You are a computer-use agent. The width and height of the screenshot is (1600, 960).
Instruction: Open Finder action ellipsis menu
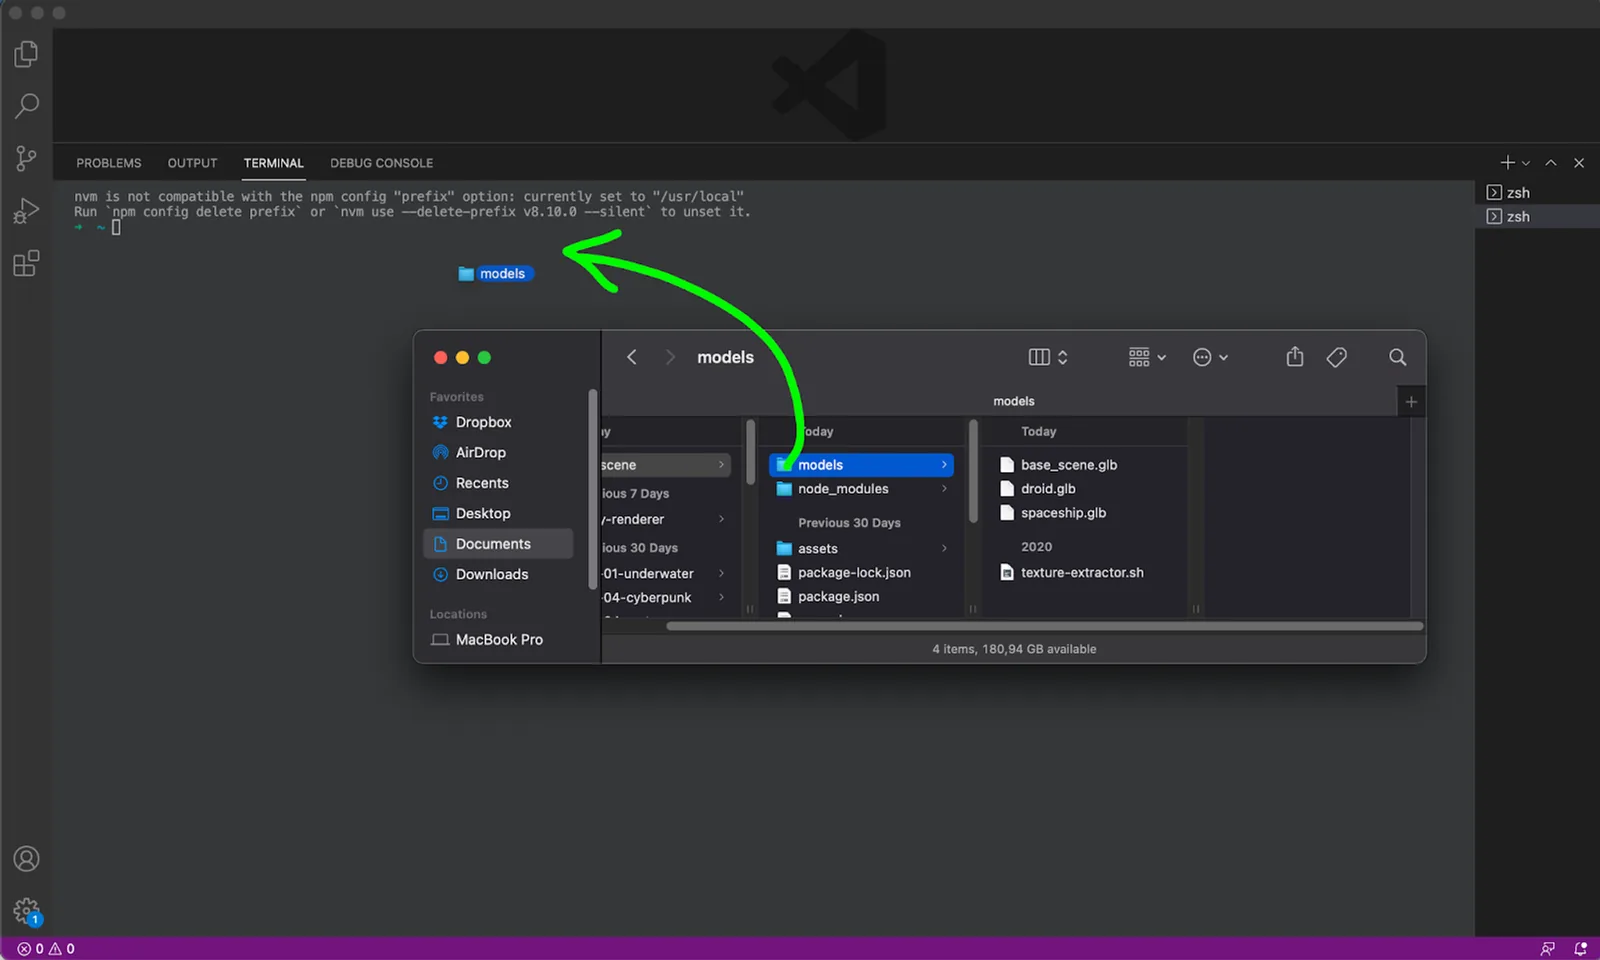(x=1210, y=357)
